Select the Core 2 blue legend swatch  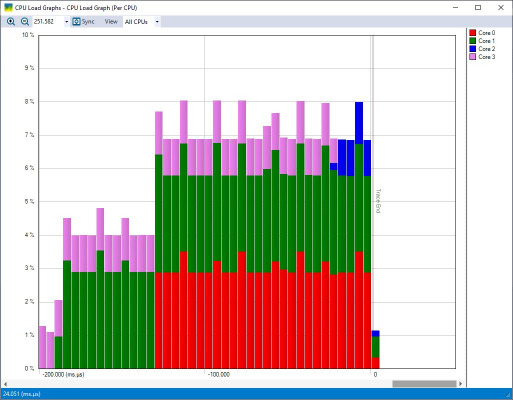tap(473, 49)
